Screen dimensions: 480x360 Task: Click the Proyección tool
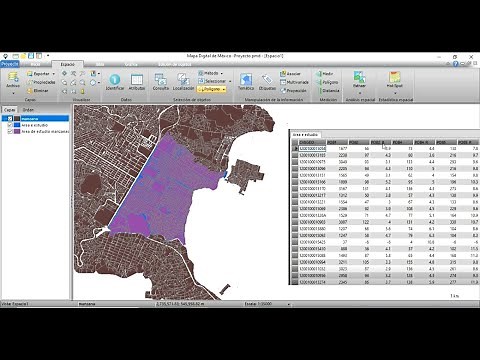[x=293, y=90]
